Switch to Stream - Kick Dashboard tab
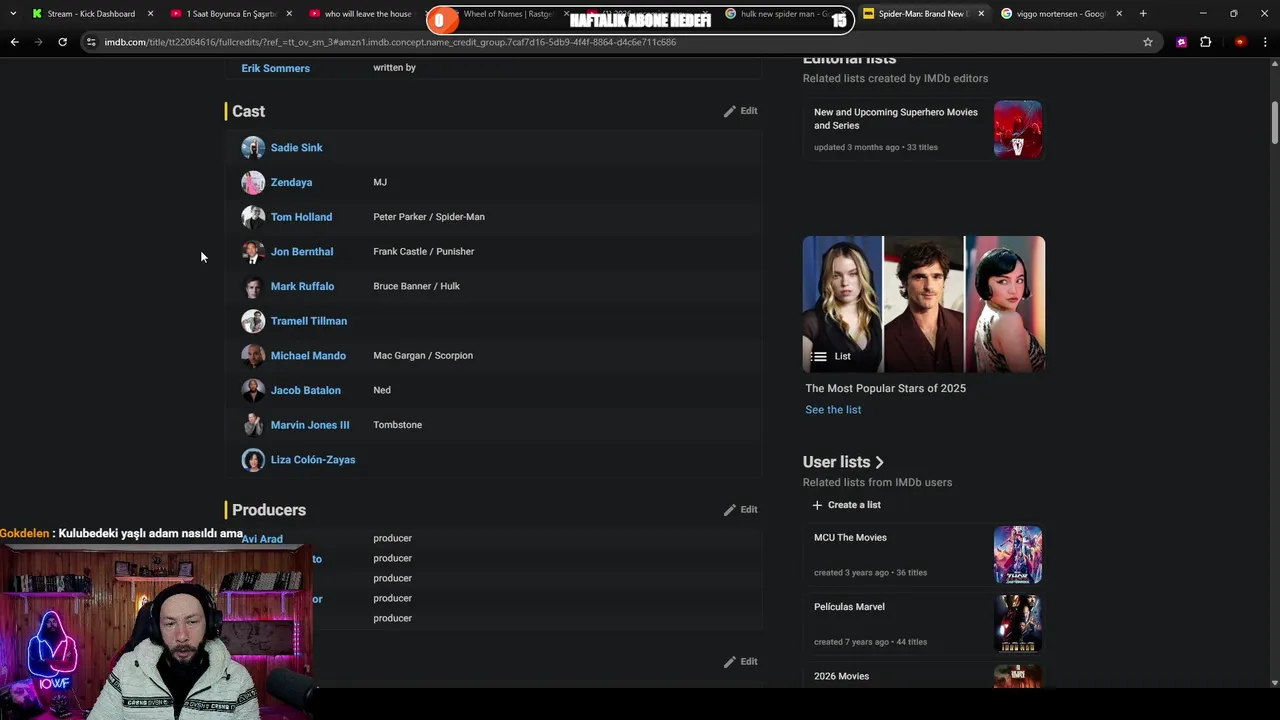Screen dimensions: 1280x720 [92, 14]
